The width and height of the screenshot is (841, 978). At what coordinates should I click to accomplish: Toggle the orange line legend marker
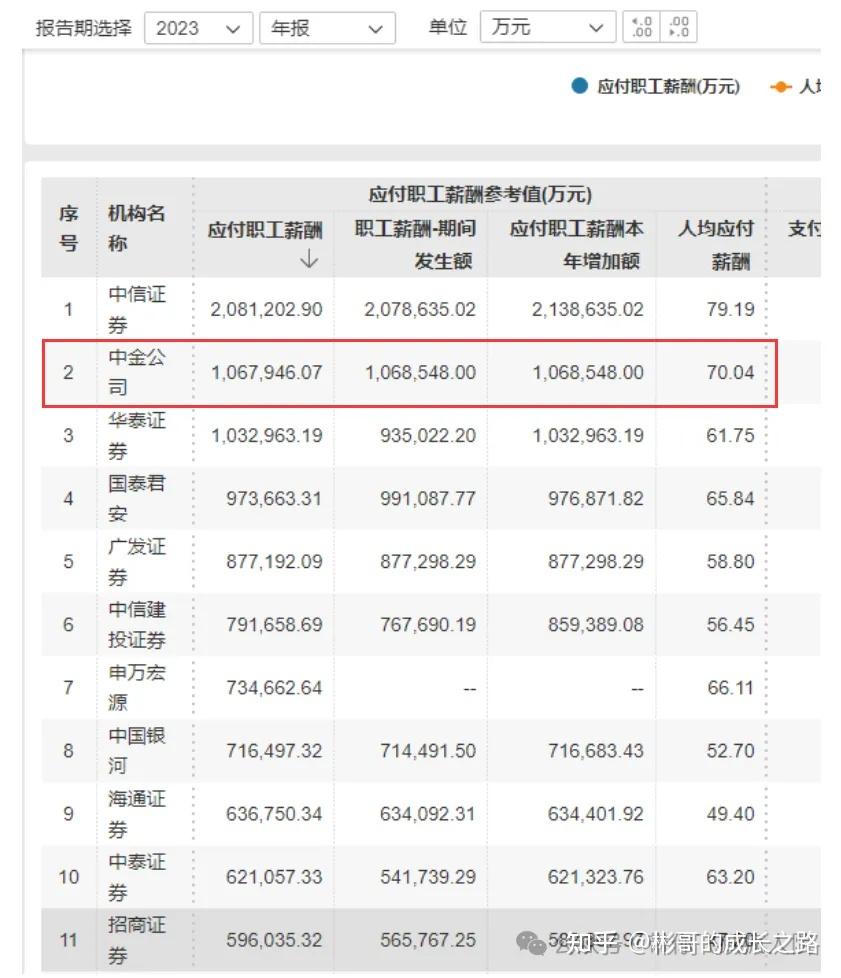(x=780, y=87)
